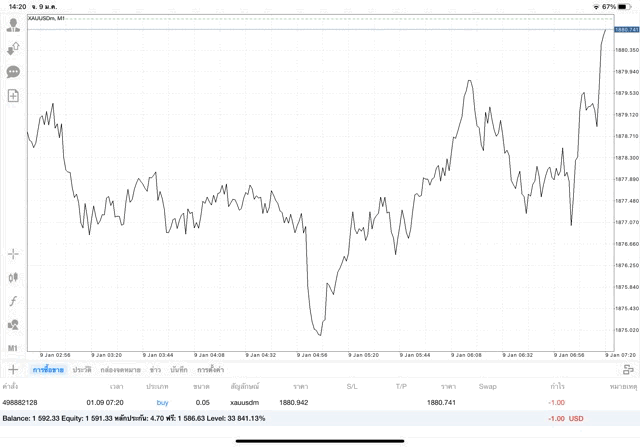
Task: Open the candlestick chart type icon
Action: coord(13,277)
